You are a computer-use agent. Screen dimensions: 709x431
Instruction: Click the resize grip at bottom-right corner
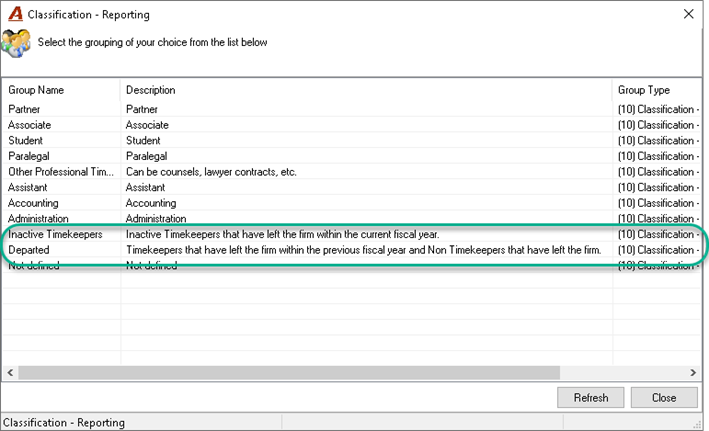697,424
